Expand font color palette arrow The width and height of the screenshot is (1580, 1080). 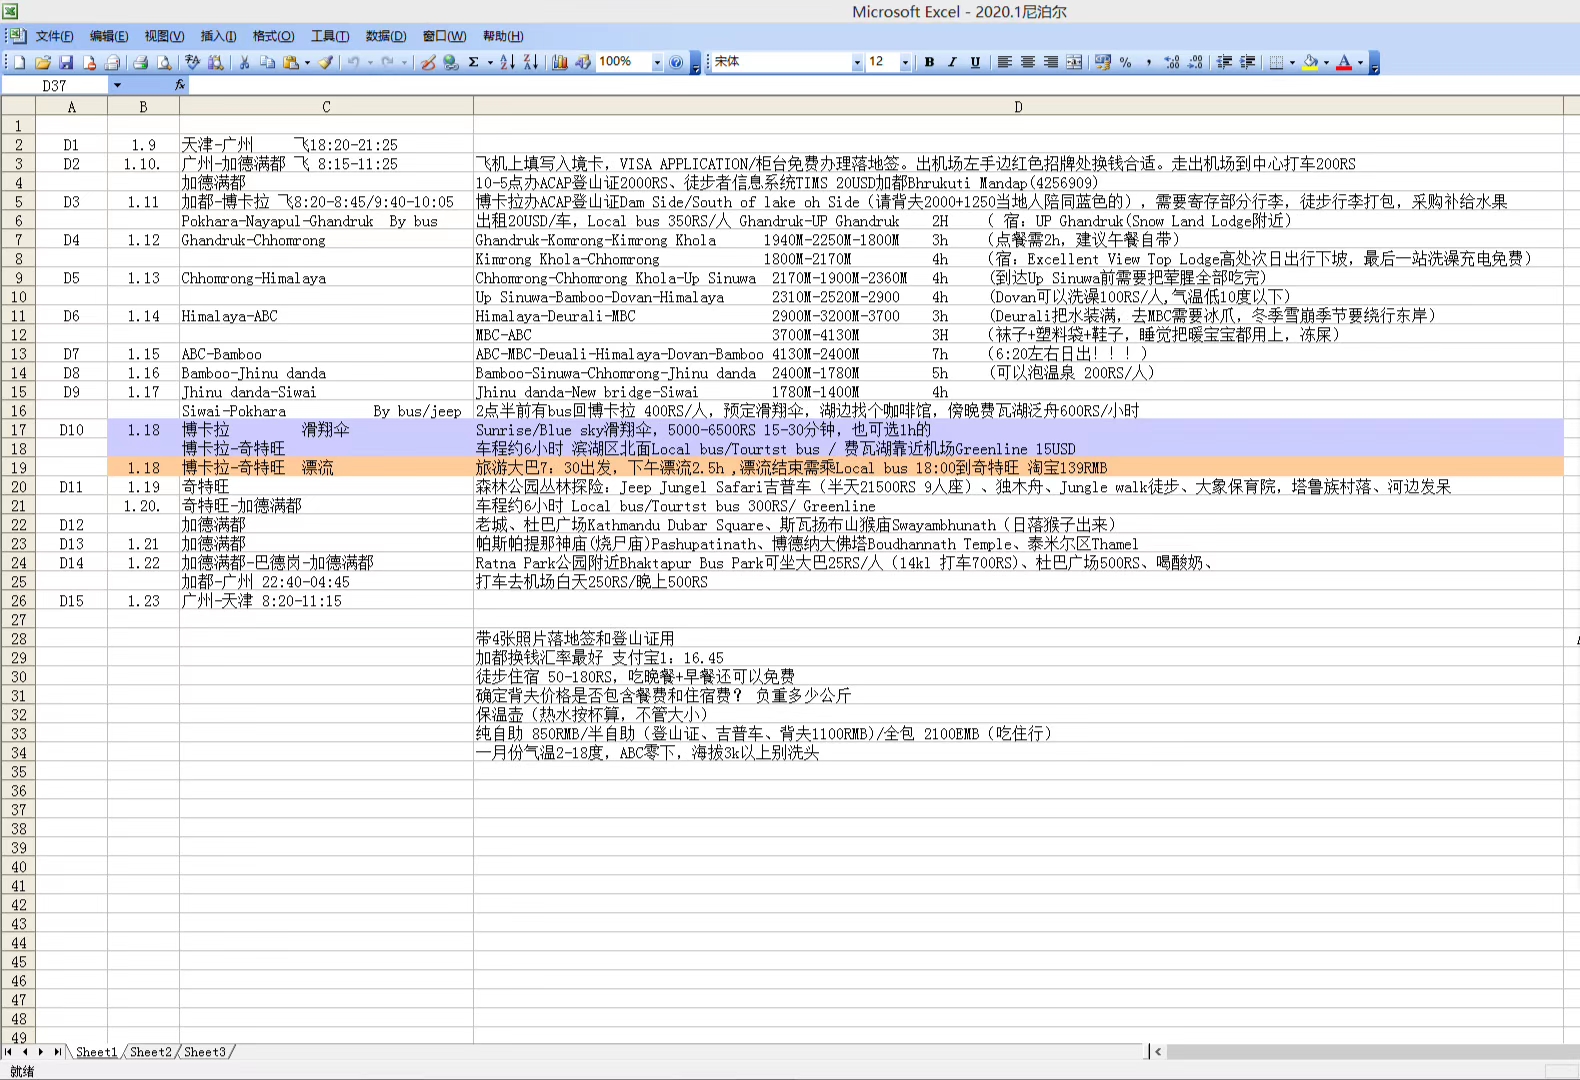pyautogui.click(x=1360, y=62)
